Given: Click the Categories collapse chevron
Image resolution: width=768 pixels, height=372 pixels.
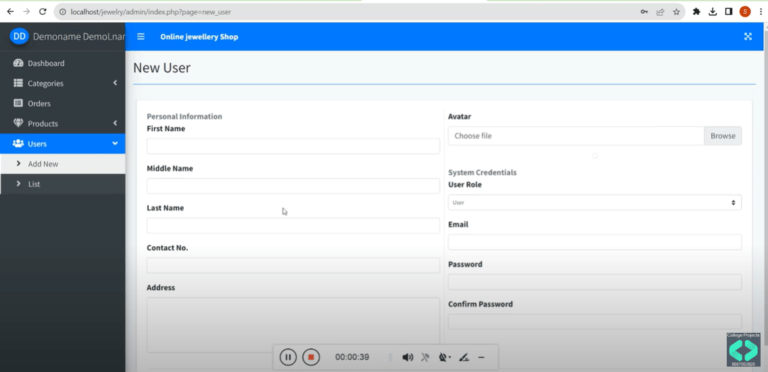Looking at the screenshot, I should coord(115,83).
